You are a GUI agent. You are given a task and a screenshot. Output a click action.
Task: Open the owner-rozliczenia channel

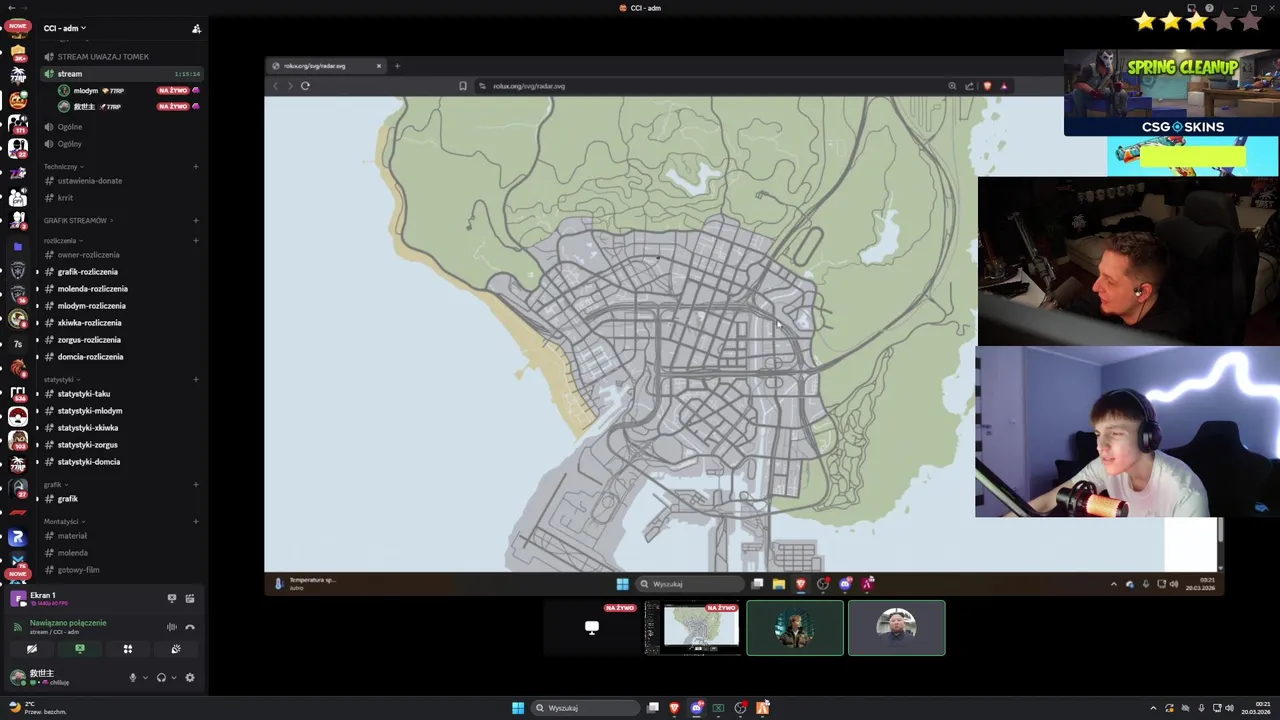(121, 255)
